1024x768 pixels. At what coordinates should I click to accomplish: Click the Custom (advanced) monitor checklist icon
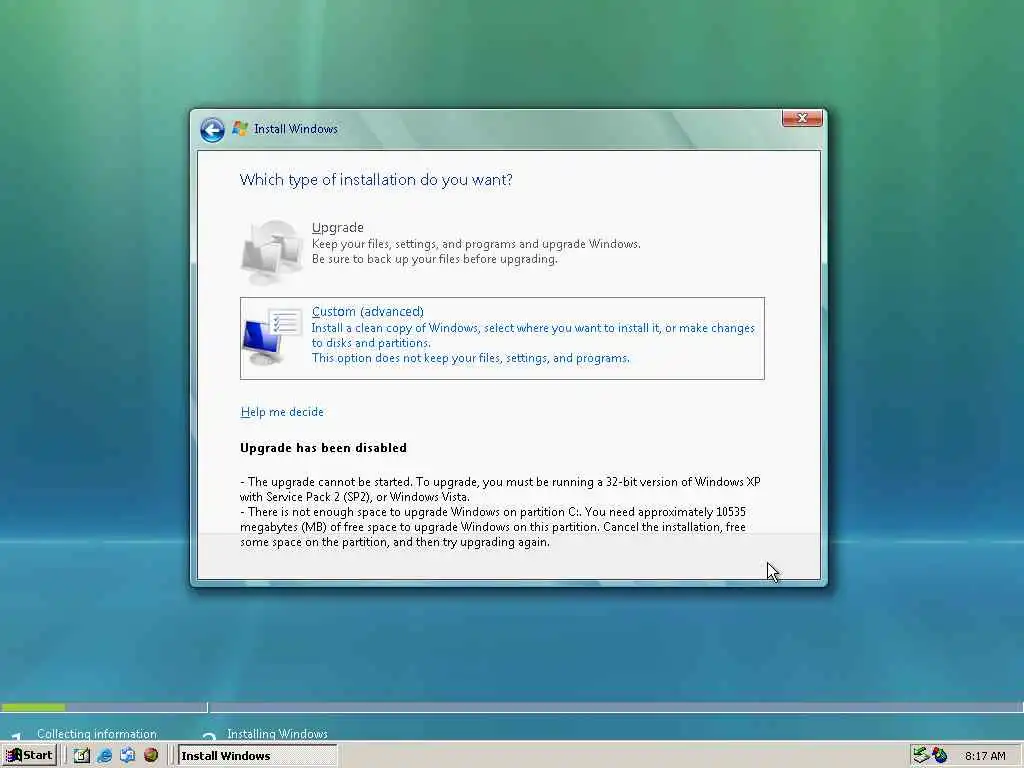[x=272, y=338]
